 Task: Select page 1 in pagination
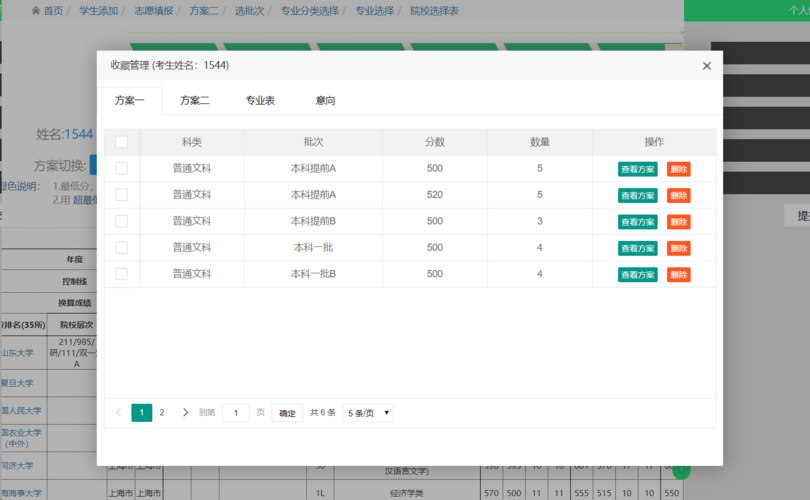click(142, 412)
